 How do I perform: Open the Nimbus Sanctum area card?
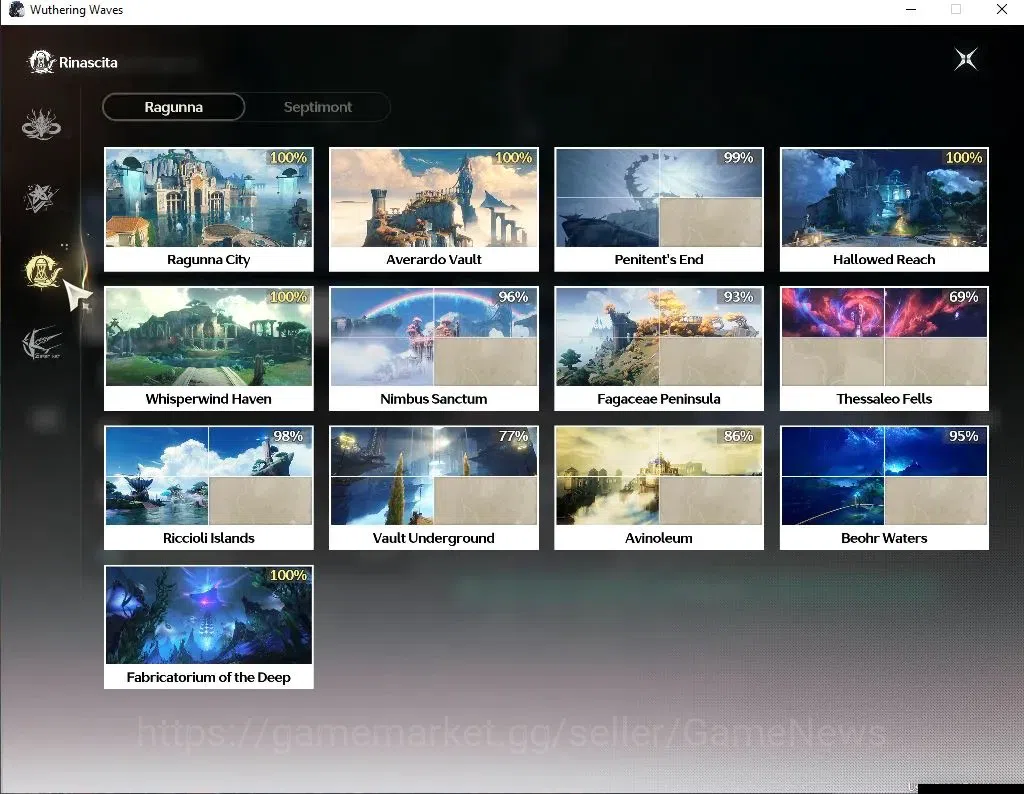point(434,349)
